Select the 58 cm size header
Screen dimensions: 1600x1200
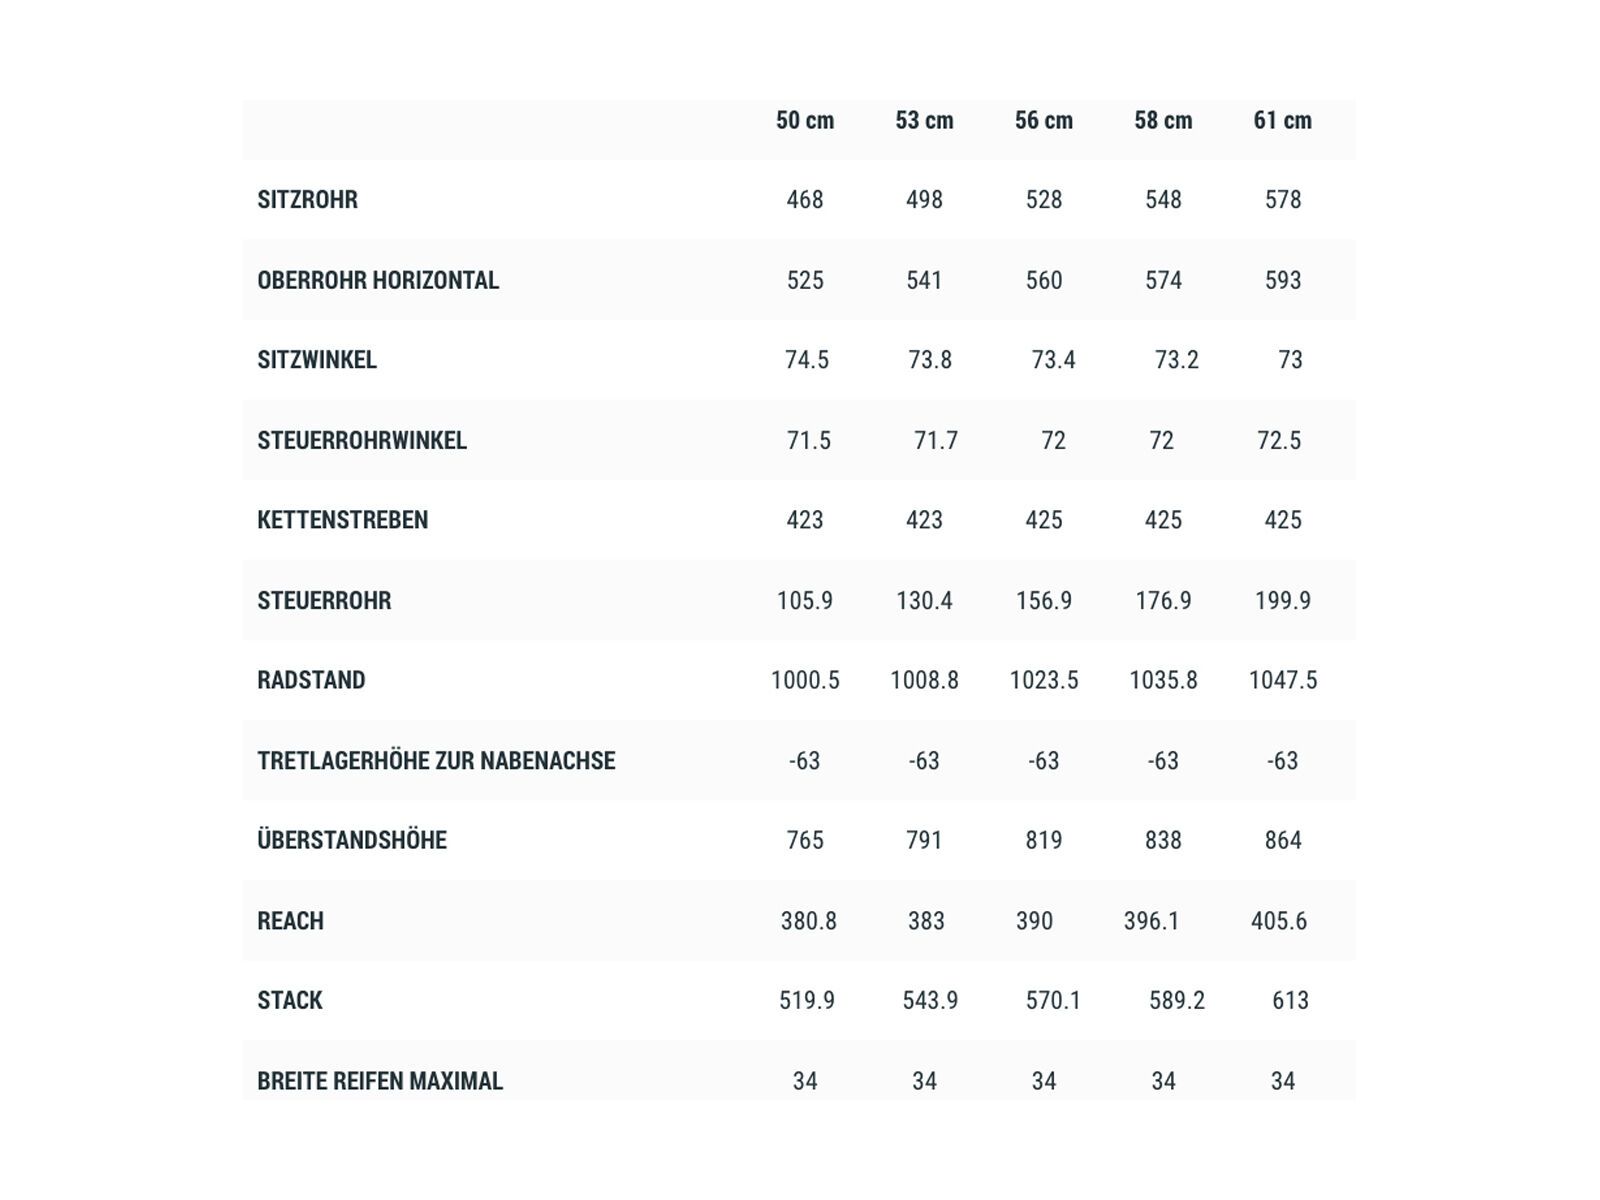[x=1163, y=121]
